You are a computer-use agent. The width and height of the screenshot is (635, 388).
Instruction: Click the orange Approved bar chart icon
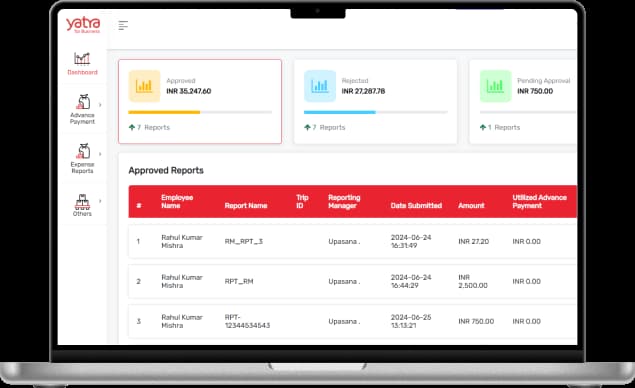click(144, 86)
